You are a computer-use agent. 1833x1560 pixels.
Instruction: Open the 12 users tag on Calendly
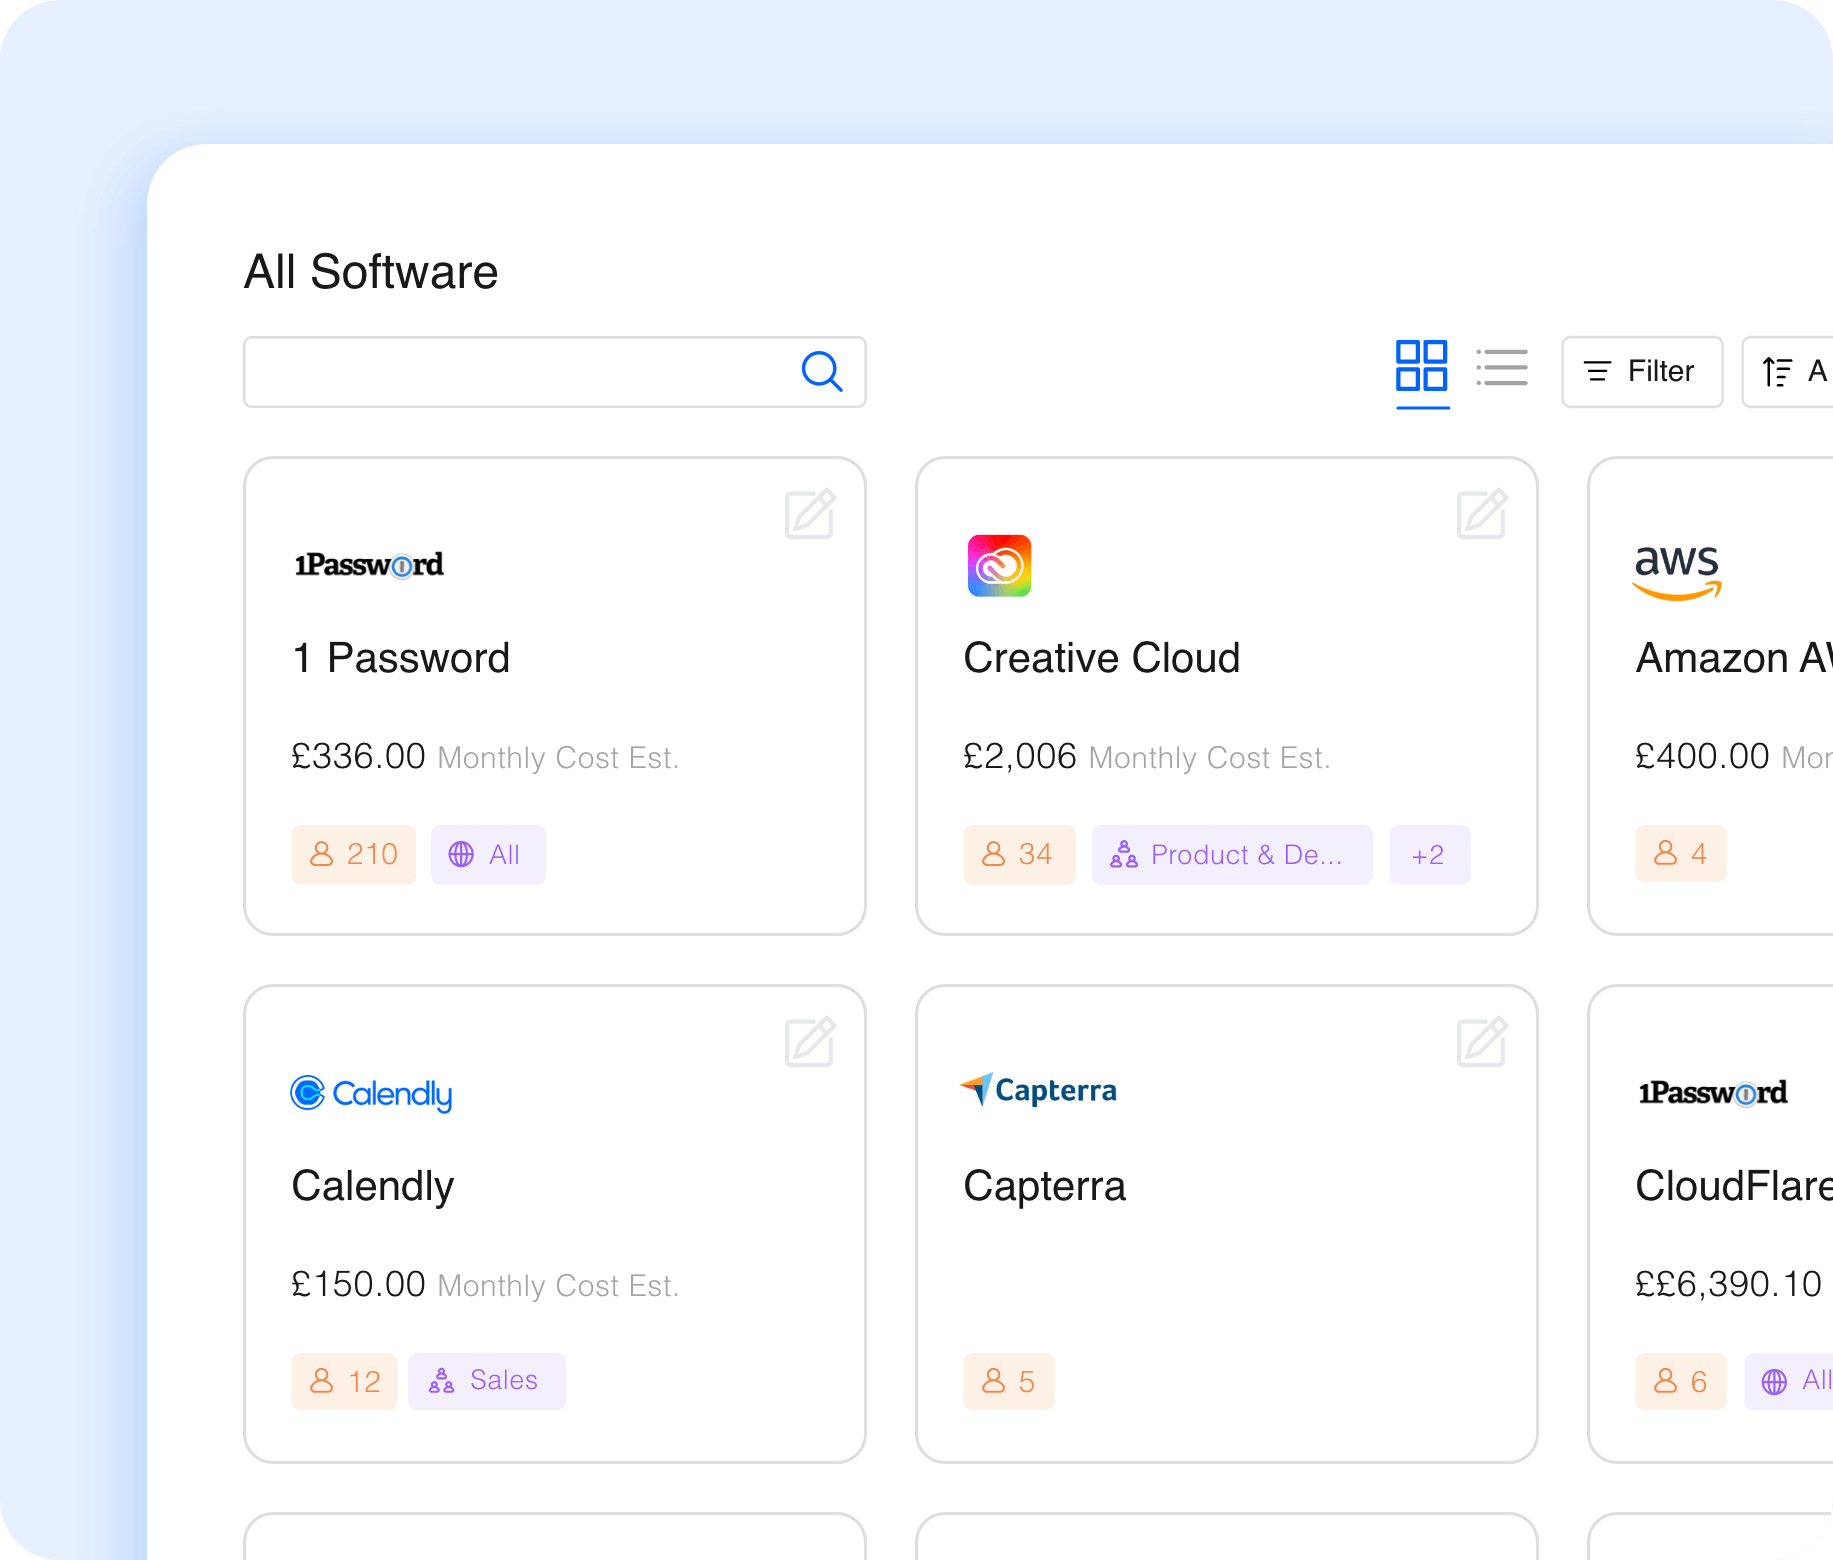(x=344, y=1382)
